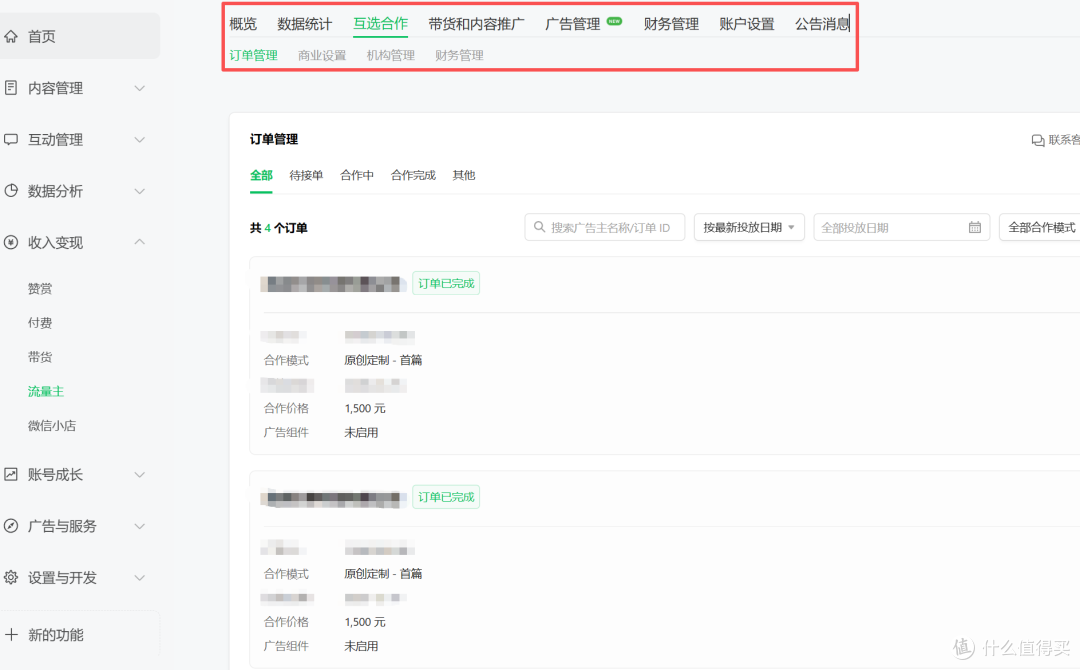The width and height of the screenshot is (1080, 670).
Task: Show 全部 orders tab
Action: click(x=261, y=175)
